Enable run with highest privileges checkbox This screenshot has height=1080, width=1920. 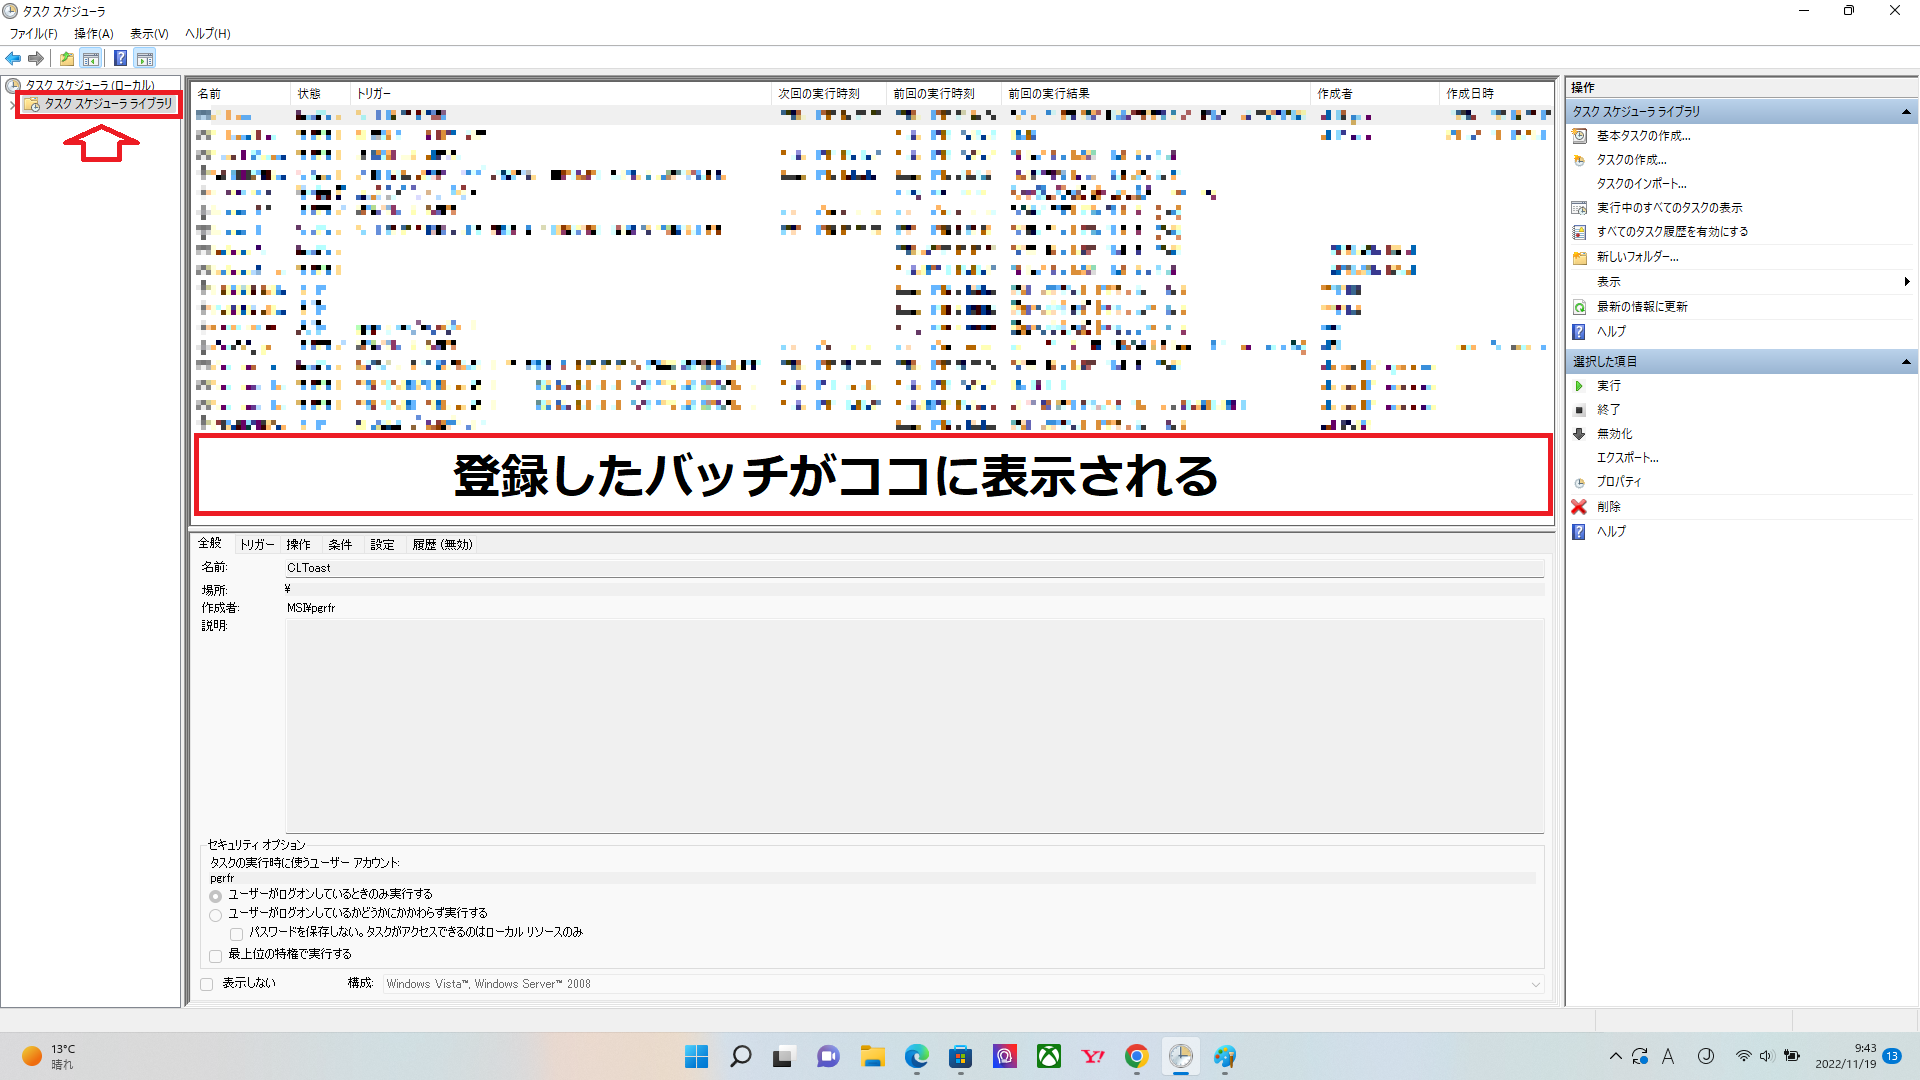pos(216,956)
